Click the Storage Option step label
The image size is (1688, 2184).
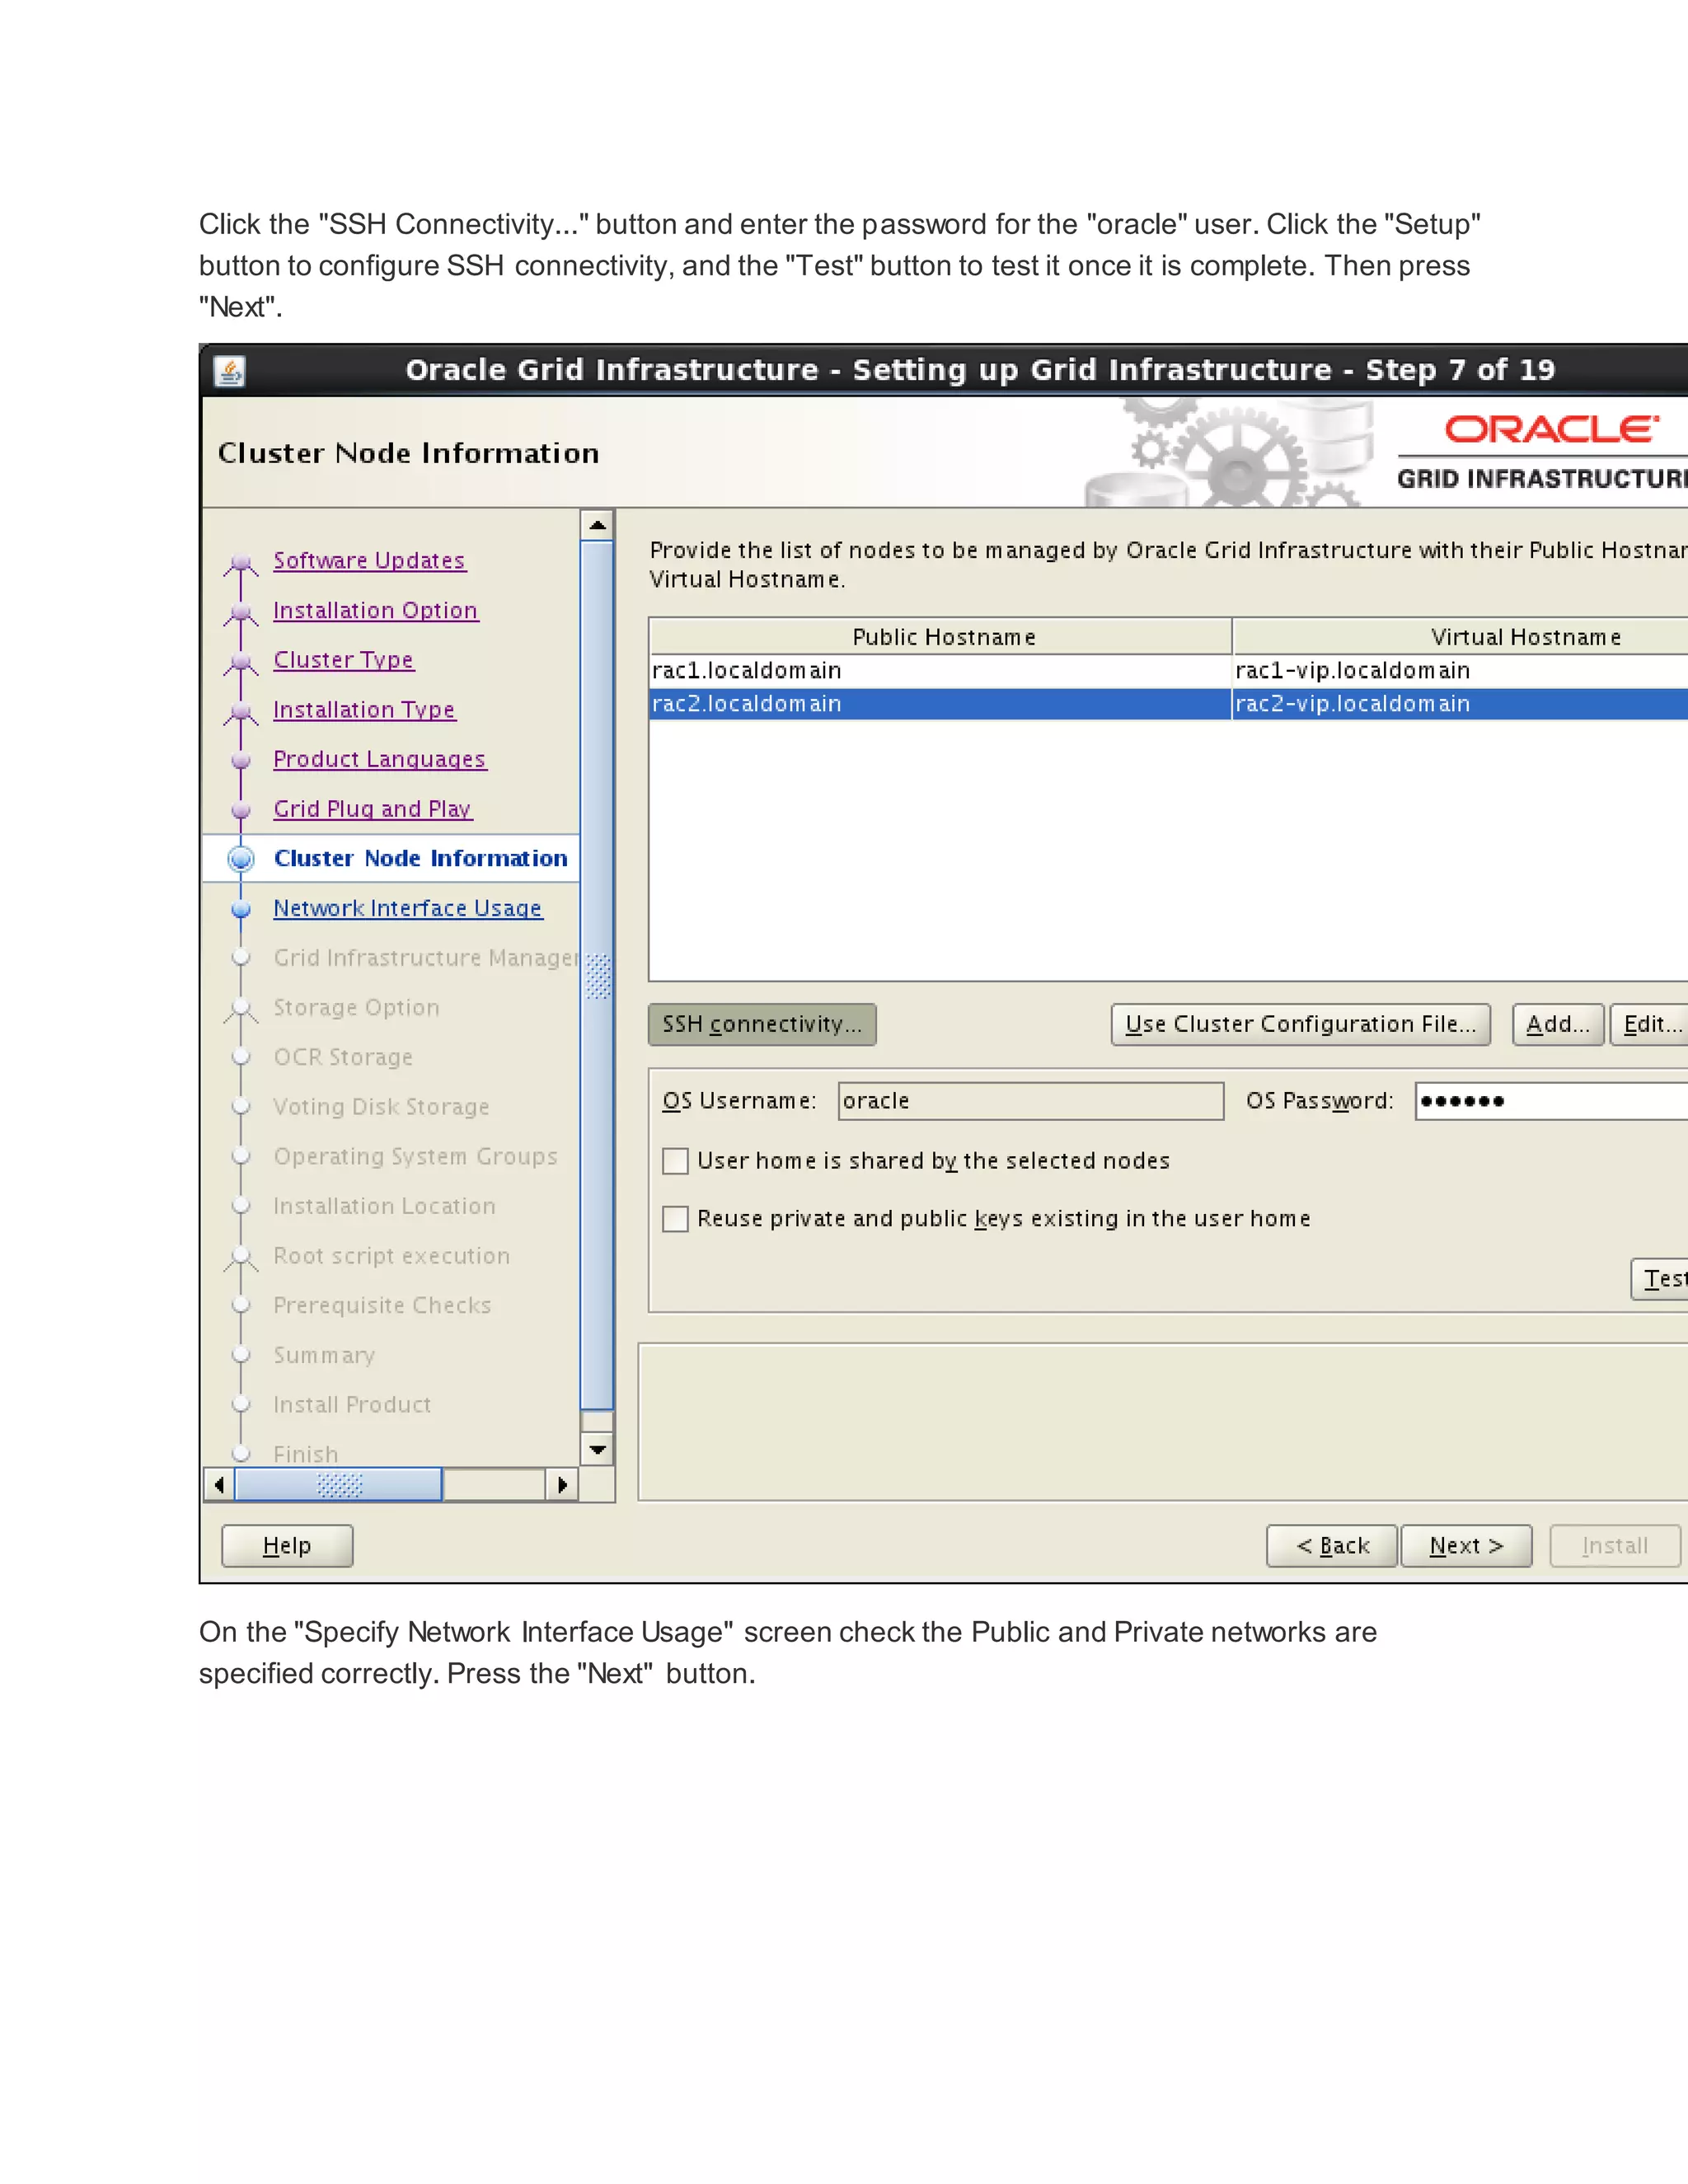356,1007
